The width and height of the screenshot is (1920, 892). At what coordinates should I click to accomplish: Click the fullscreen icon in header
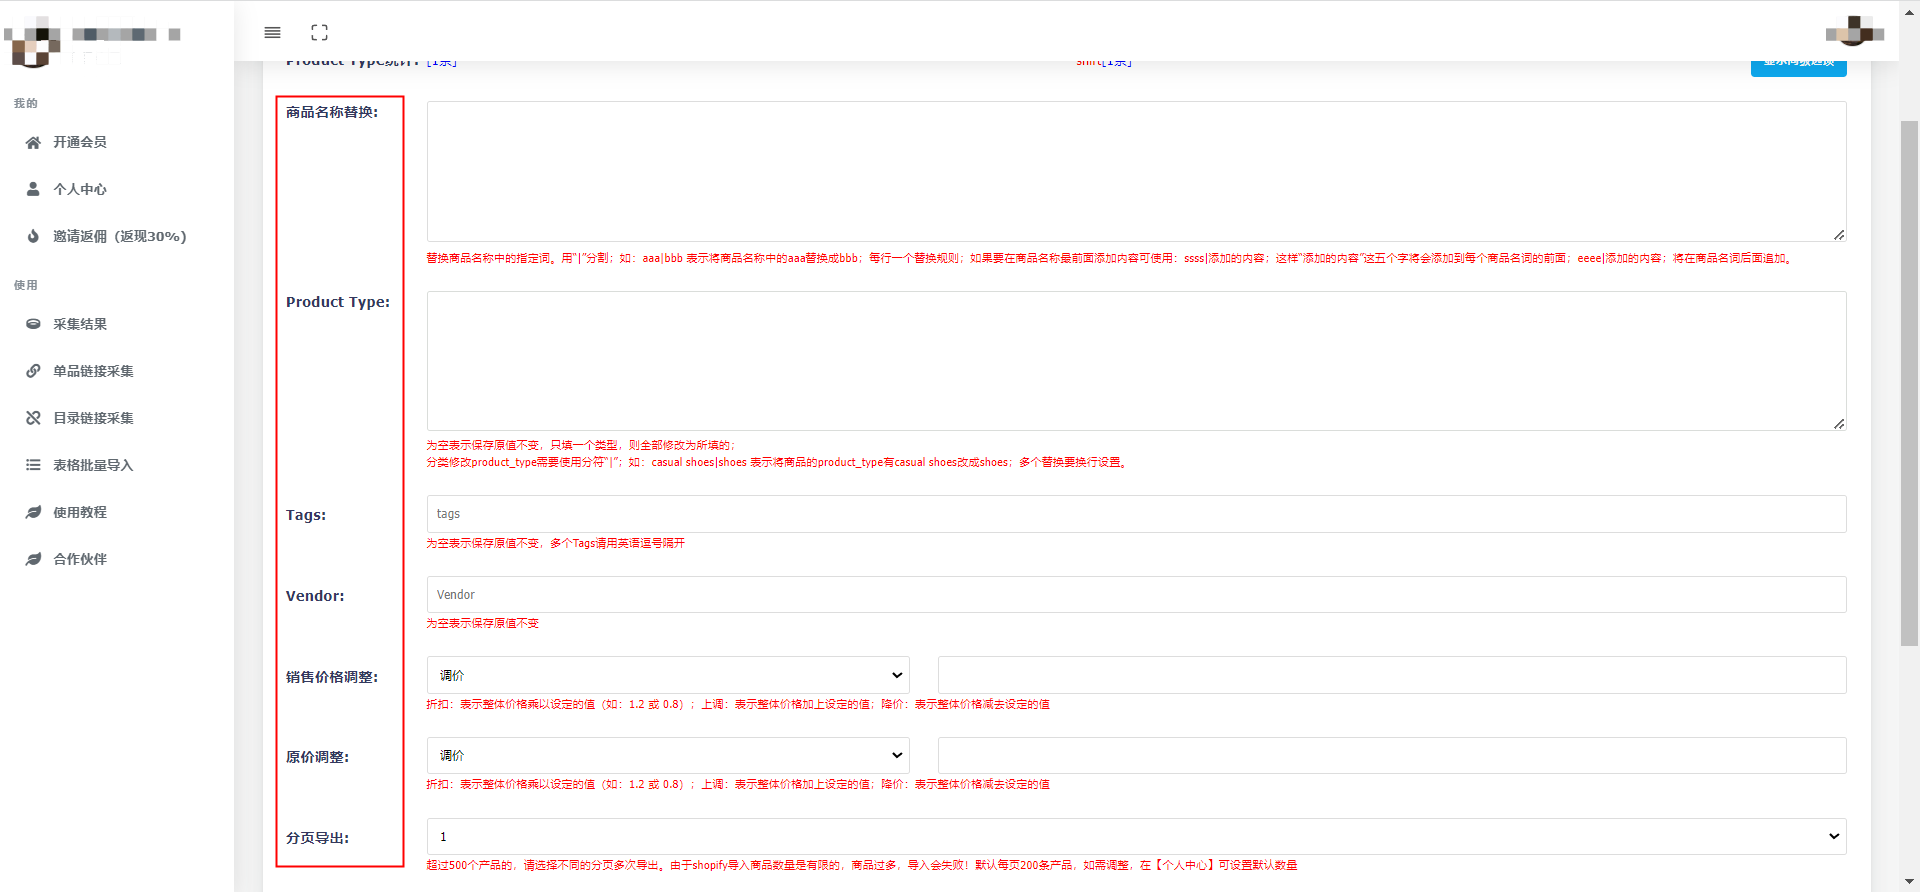click(x=319, y=33)
